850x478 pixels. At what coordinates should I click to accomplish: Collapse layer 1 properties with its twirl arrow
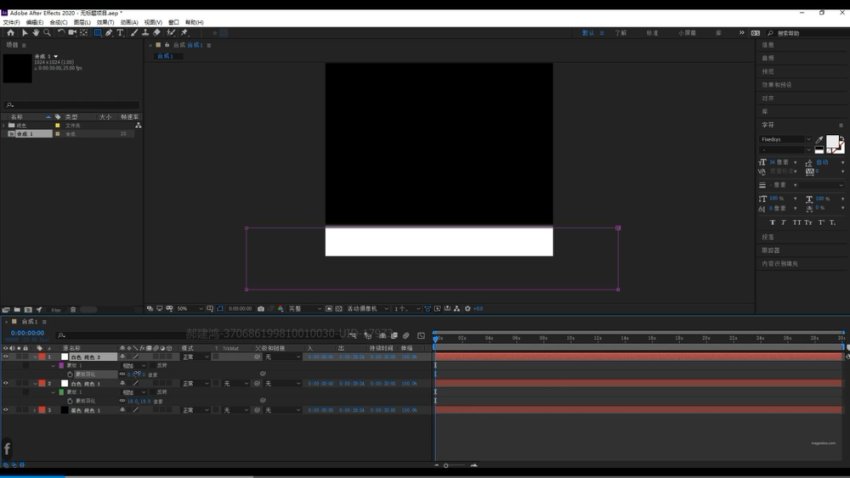35,357
